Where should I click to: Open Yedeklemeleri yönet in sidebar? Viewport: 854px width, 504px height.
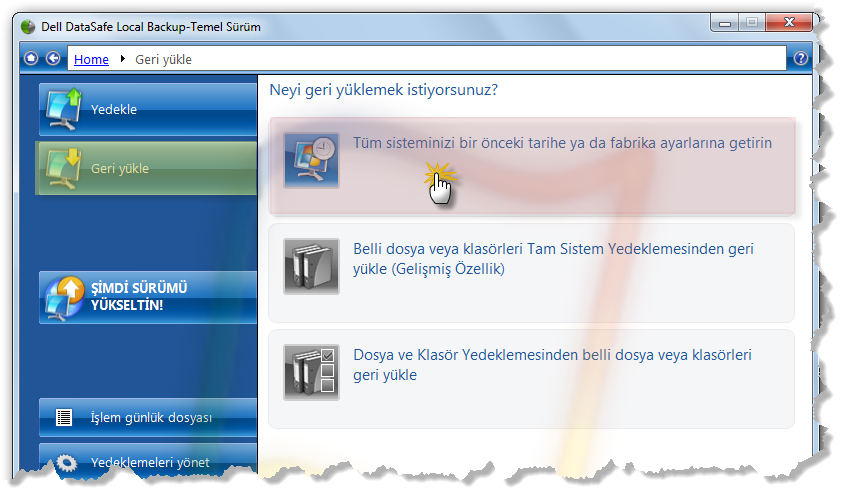coord(148,461)
